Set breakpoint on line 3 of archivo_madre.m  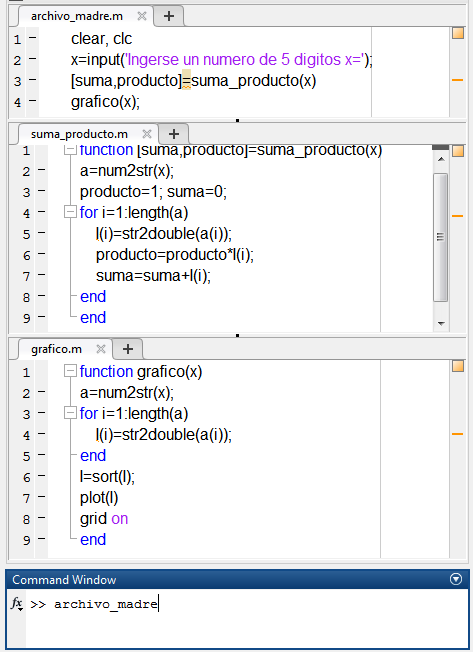32,80
